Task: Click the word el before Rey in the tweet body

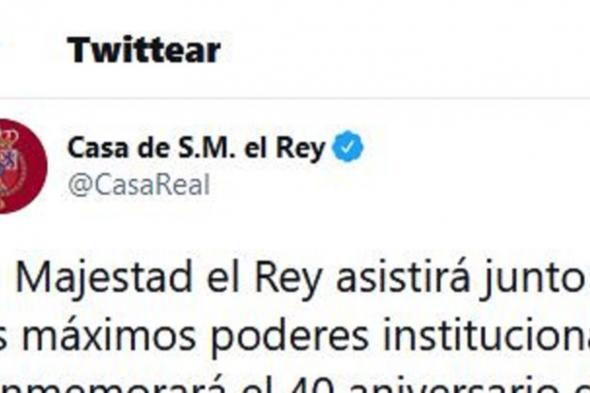Action: [x=223, y=277]
